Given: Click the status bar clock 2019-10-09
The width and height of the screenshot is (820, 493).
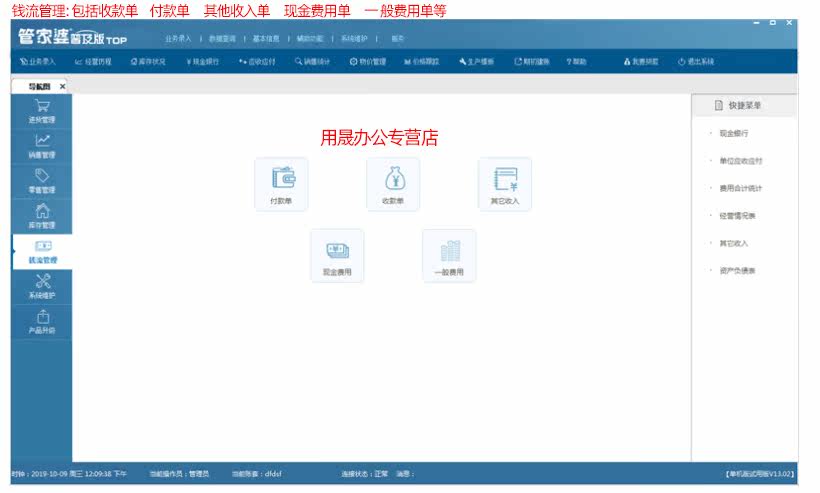Looking at the screenshot, I should 69,474.
